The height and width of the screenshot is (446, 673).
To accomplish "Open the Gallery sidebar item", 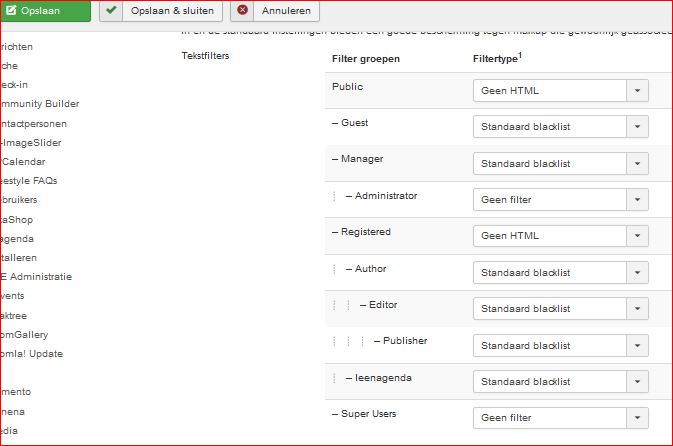I will (x=24, y=335).
